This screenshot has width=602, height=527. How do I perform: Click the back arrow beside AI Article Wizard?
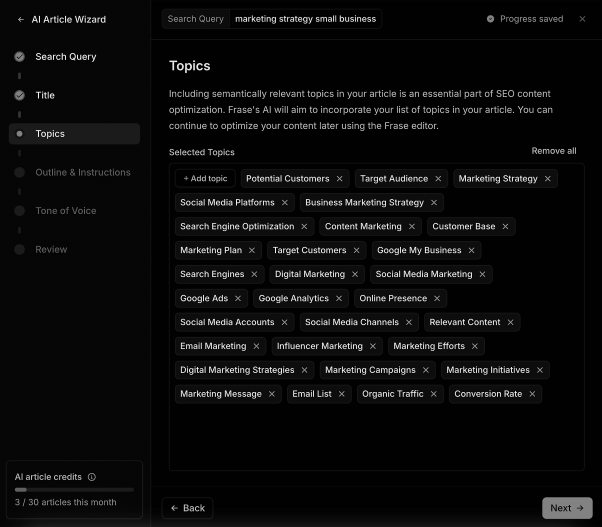tap(21, 20)
